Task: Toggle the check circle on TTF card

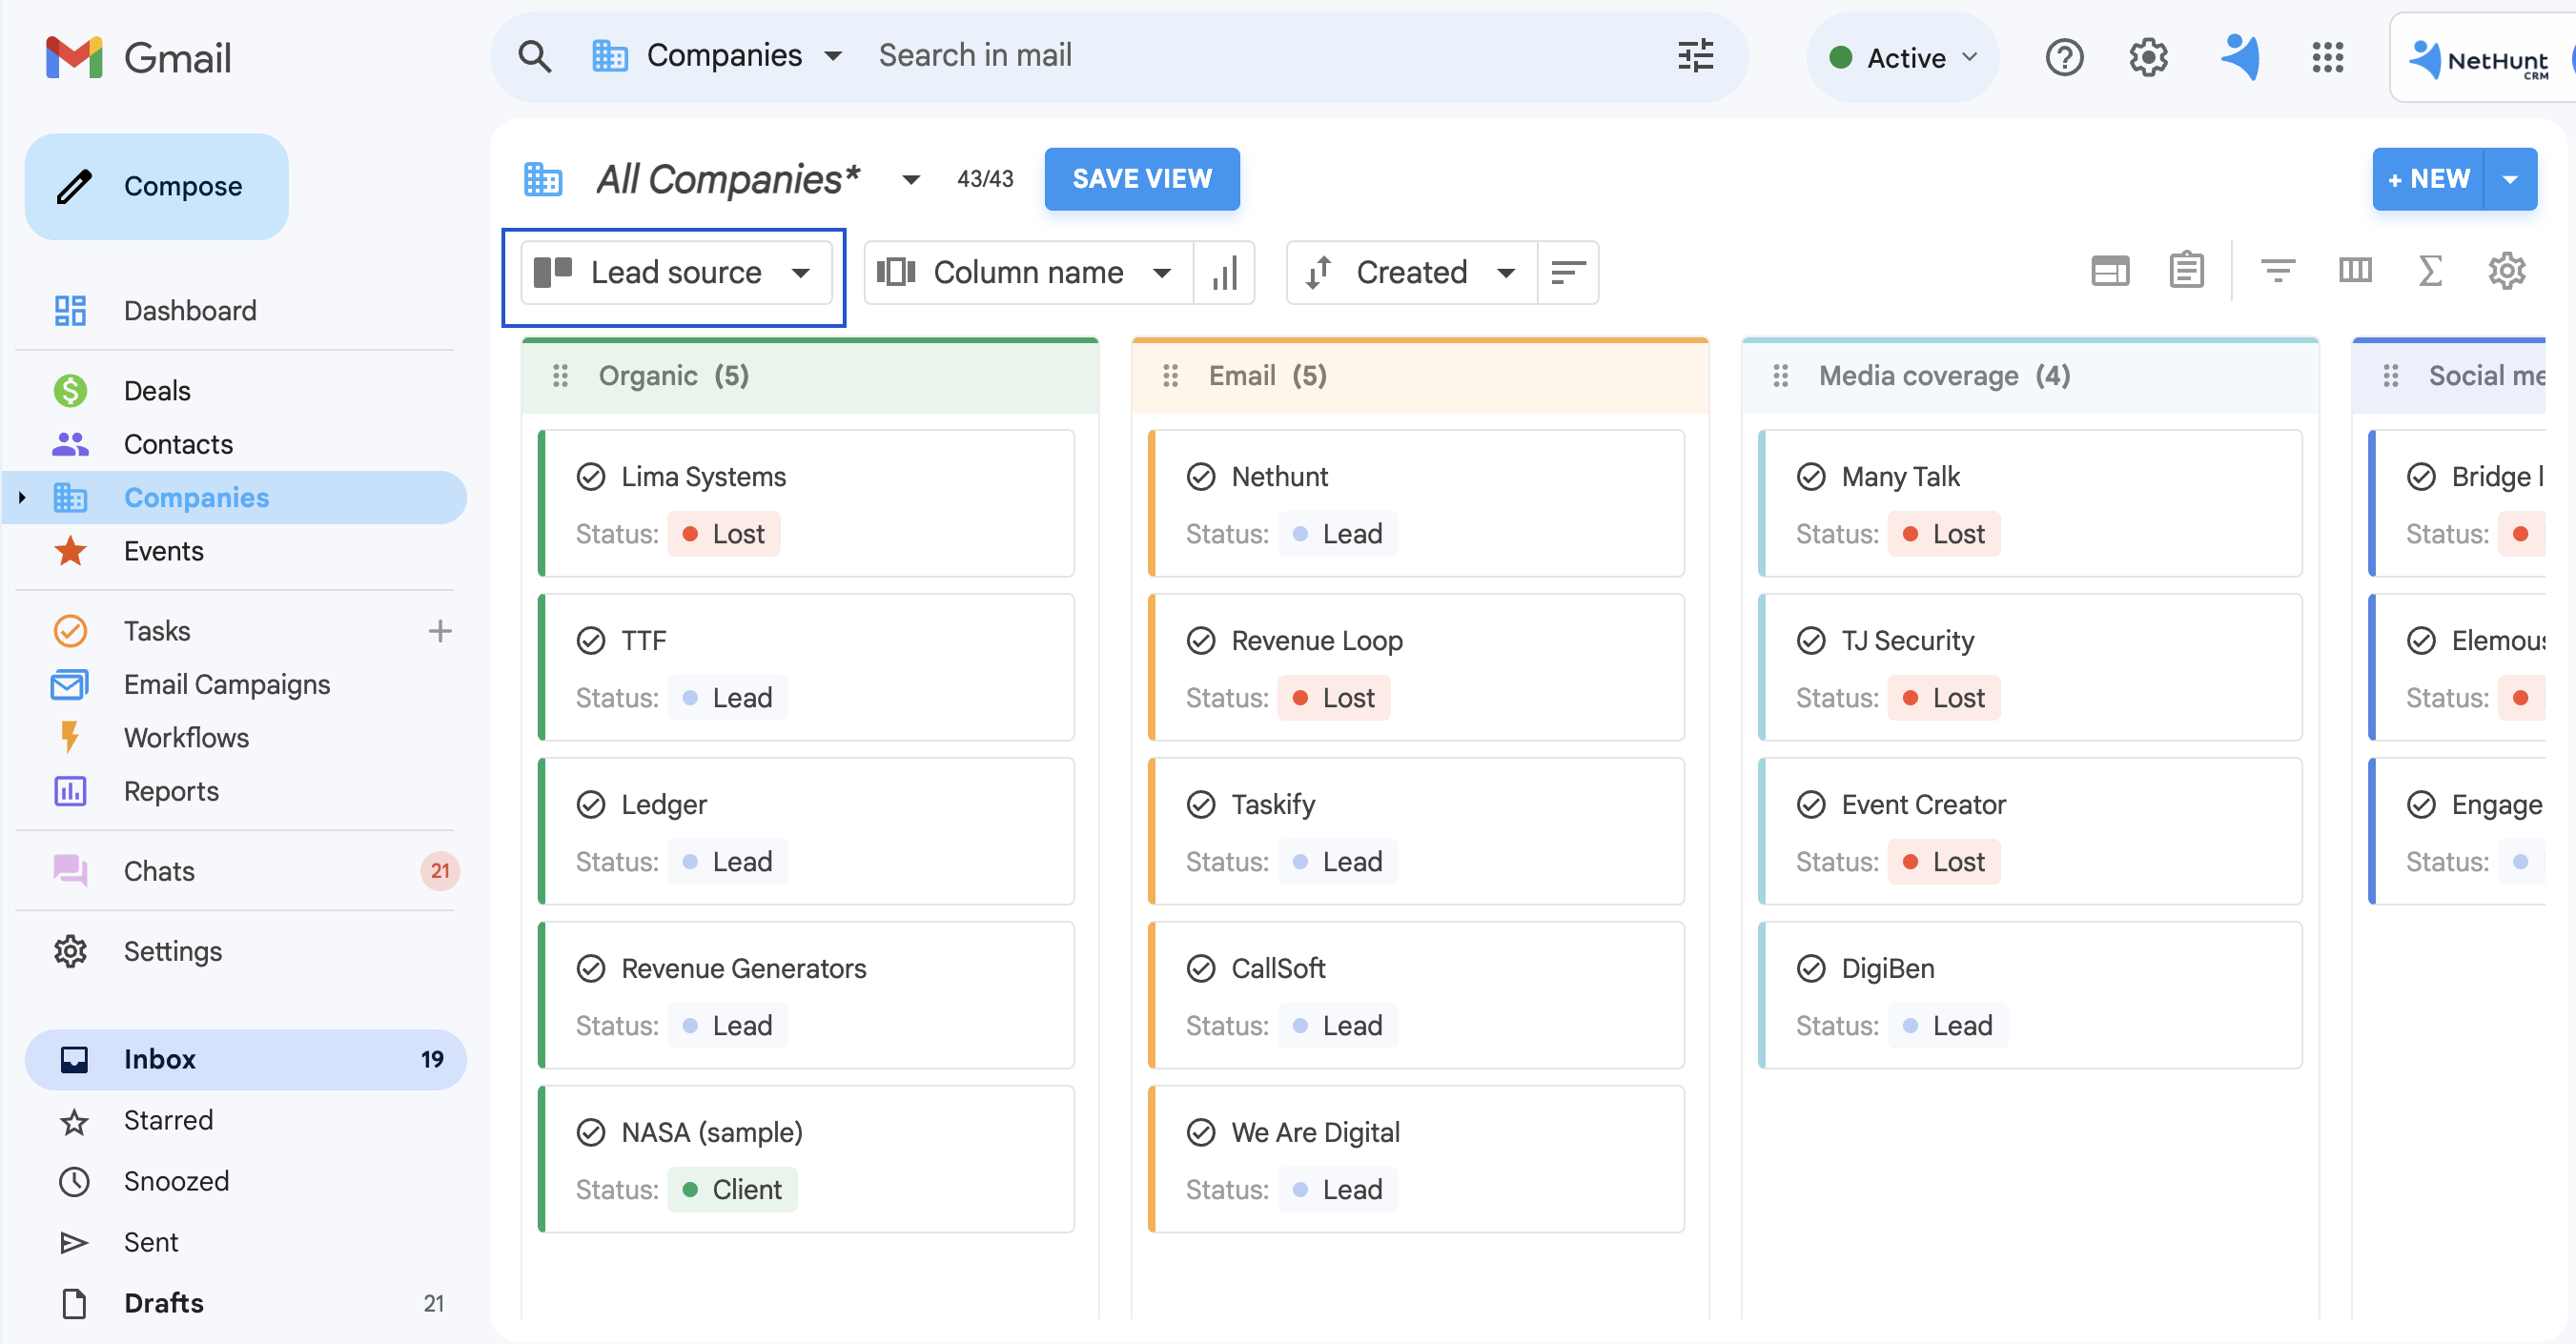Action: 591,641
